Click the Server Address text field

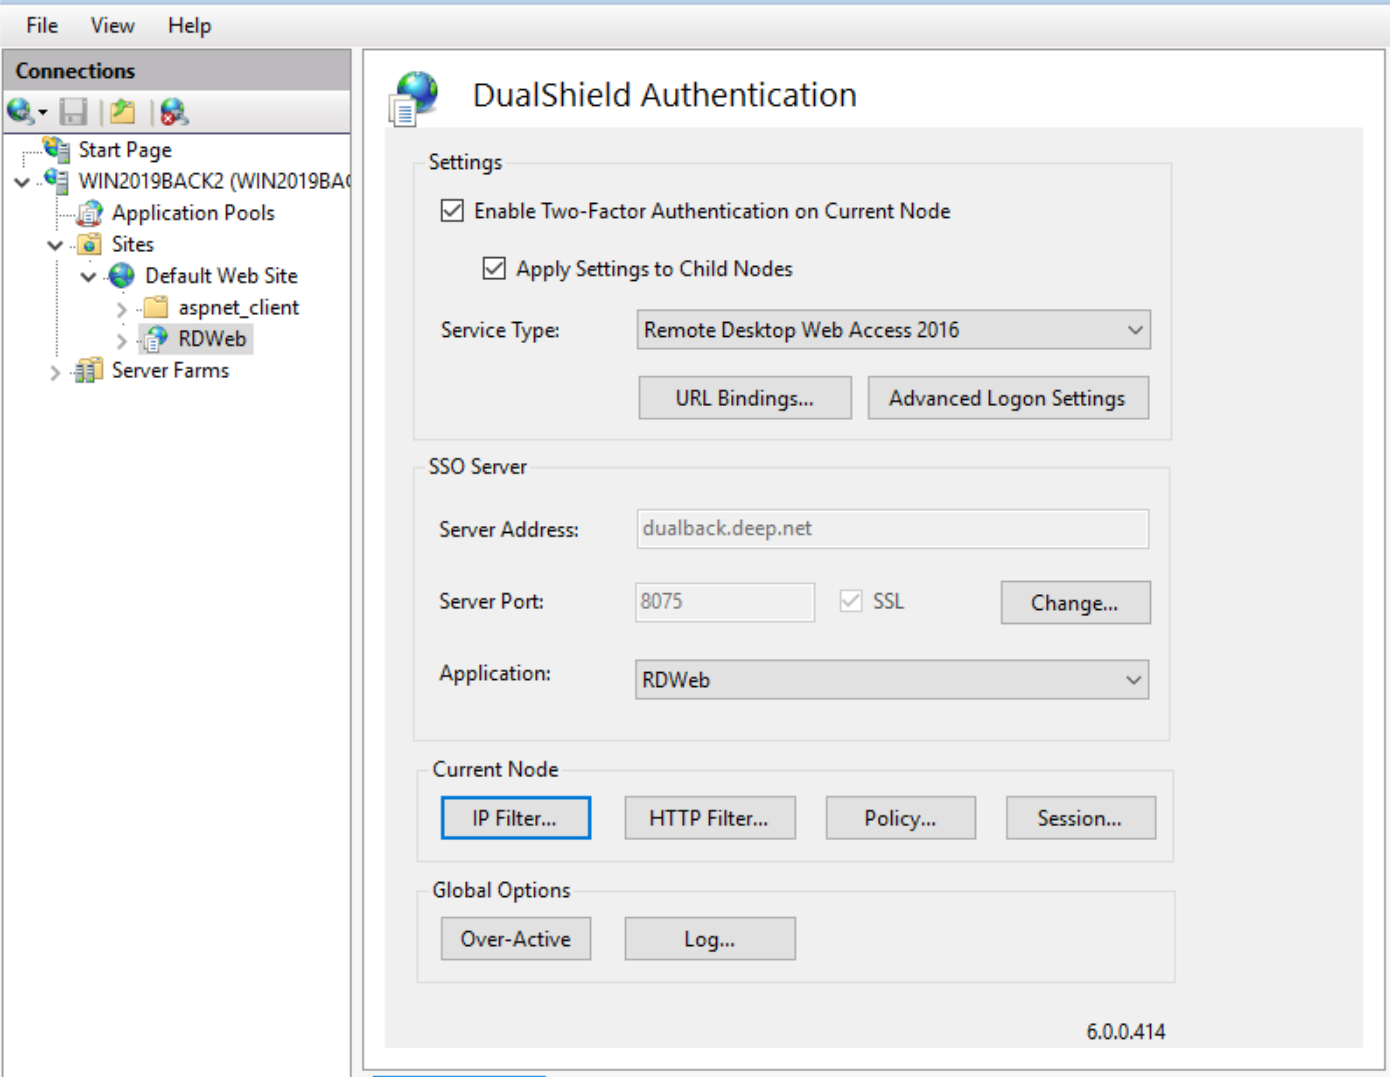pos(892,529)
